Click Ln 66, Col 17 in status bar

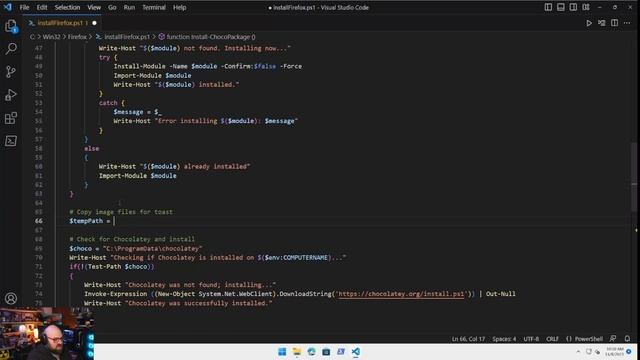[x=468, y=339]
